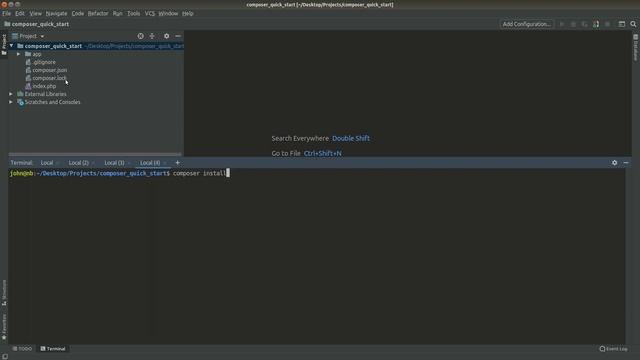Click the Stop icon in the toolbar
The height and width of the screenshot is (360, 640).
607,24
